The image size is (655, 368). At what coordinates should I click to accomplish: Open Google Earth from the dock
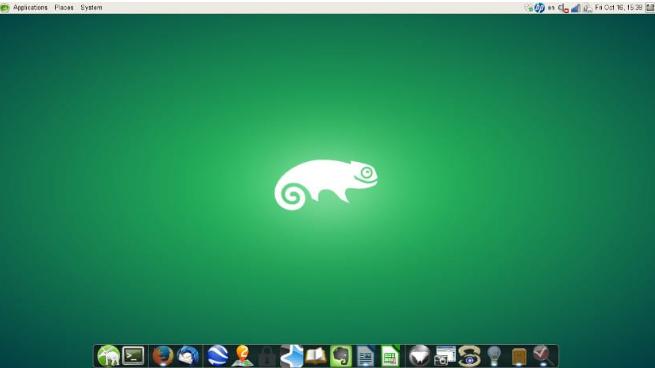218,356
